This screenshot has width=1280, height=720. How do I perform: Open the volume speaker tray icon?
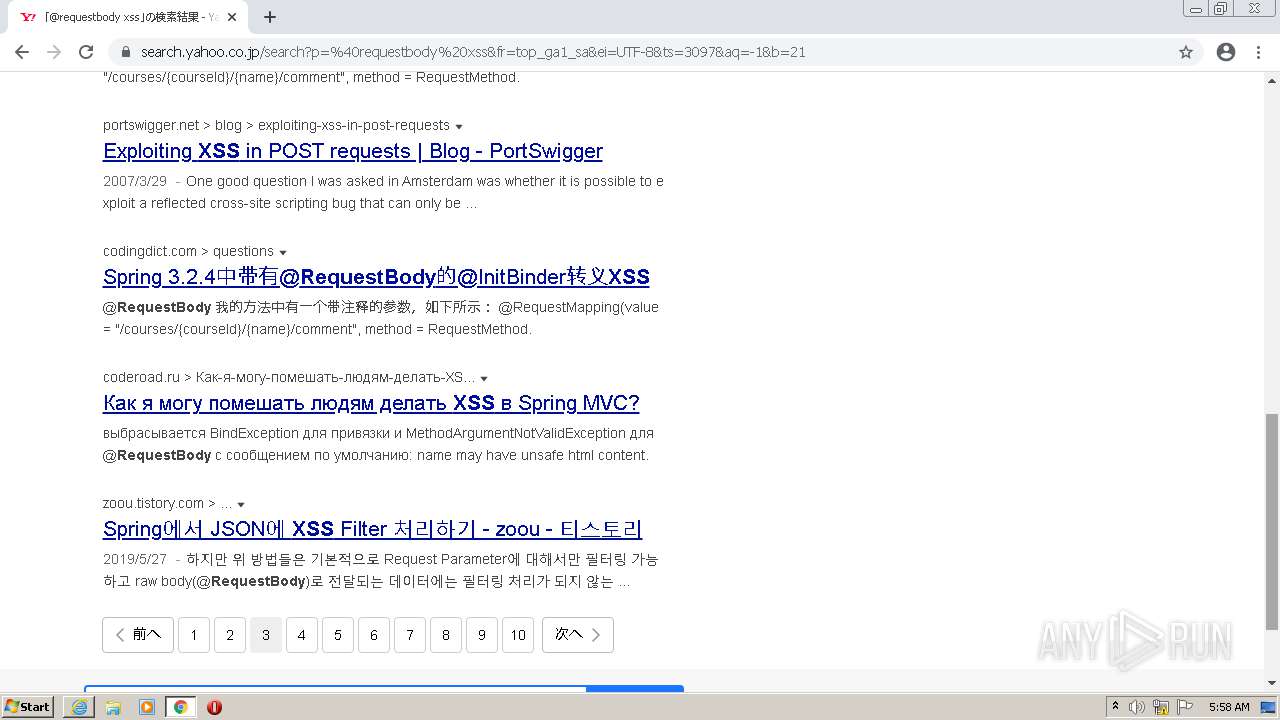[x=1137, y=707]
